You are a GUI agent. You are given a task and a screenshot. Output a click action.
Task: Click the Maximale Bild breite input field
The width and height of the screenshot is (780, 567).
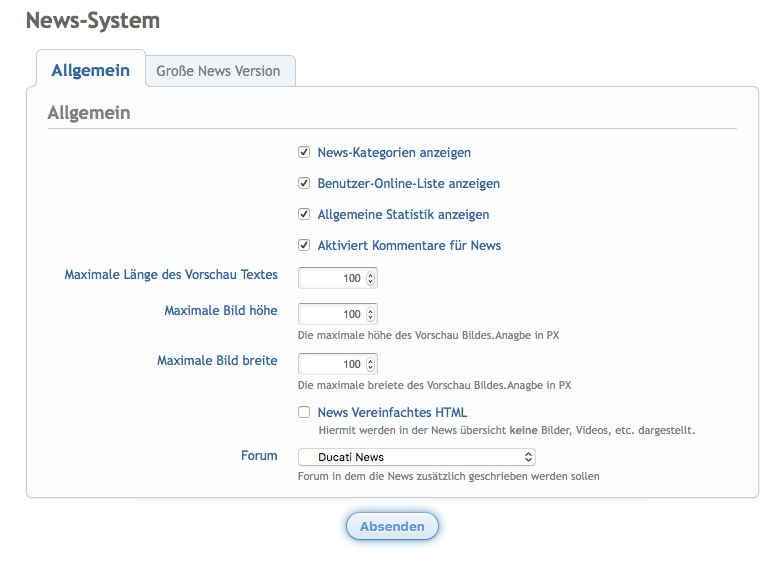tap(331, 364)
